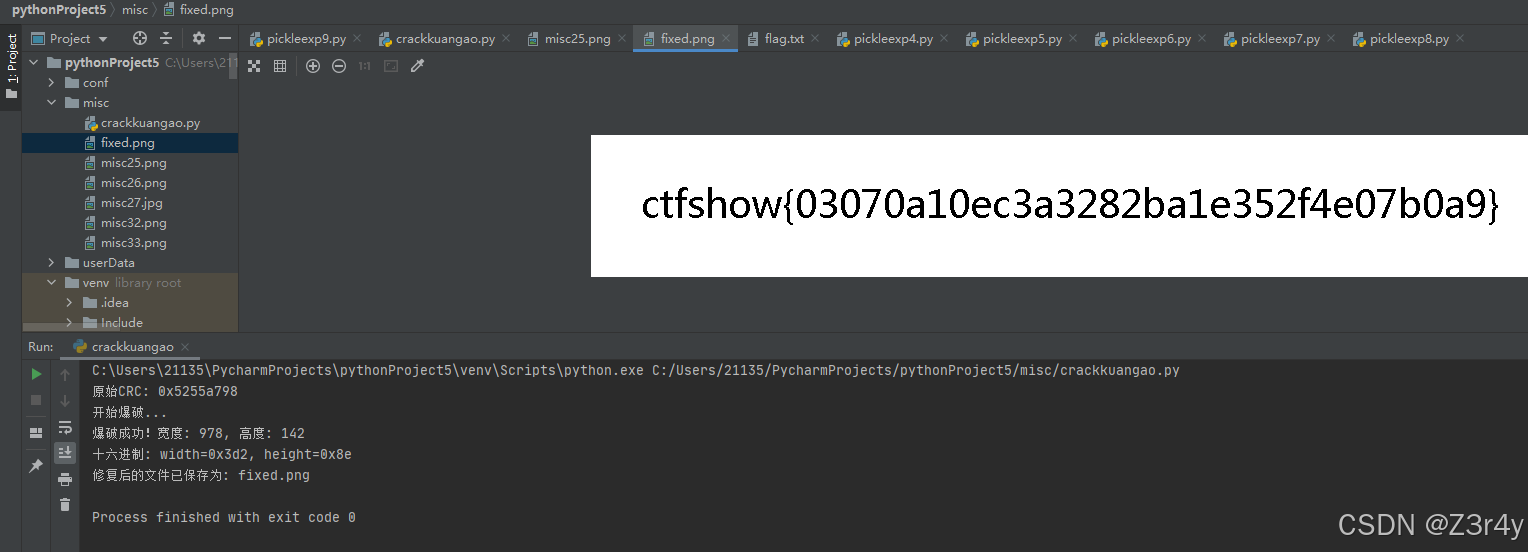Collapse the pythonProject5 root folder
Screen dimensions: 1528x552
[35, 62]
